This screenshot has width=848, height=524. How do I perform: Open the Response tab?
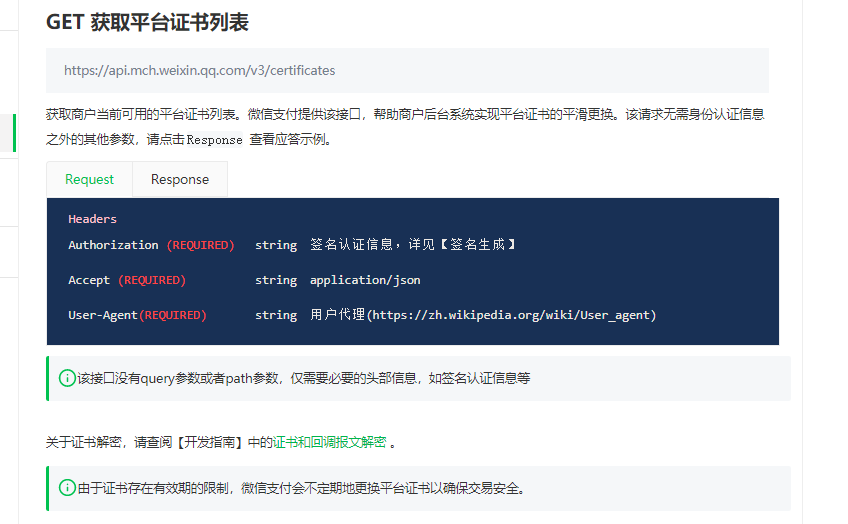pos(180,179)
